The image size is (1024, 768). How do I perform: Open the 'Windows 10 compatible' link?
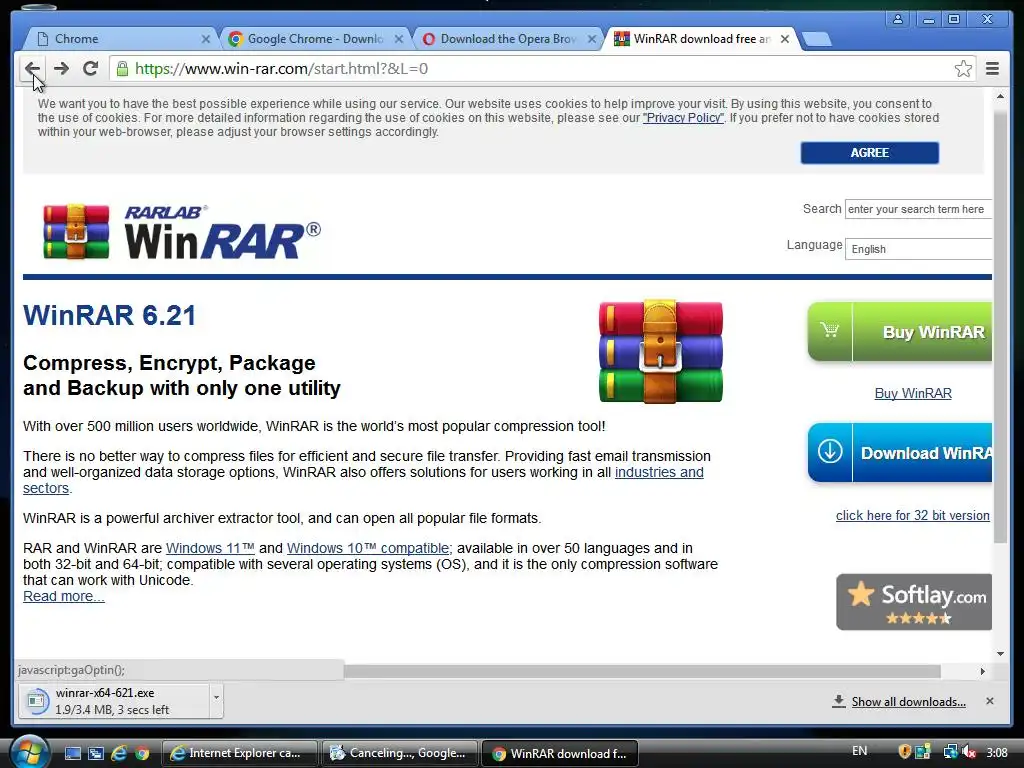coord(368,548)
